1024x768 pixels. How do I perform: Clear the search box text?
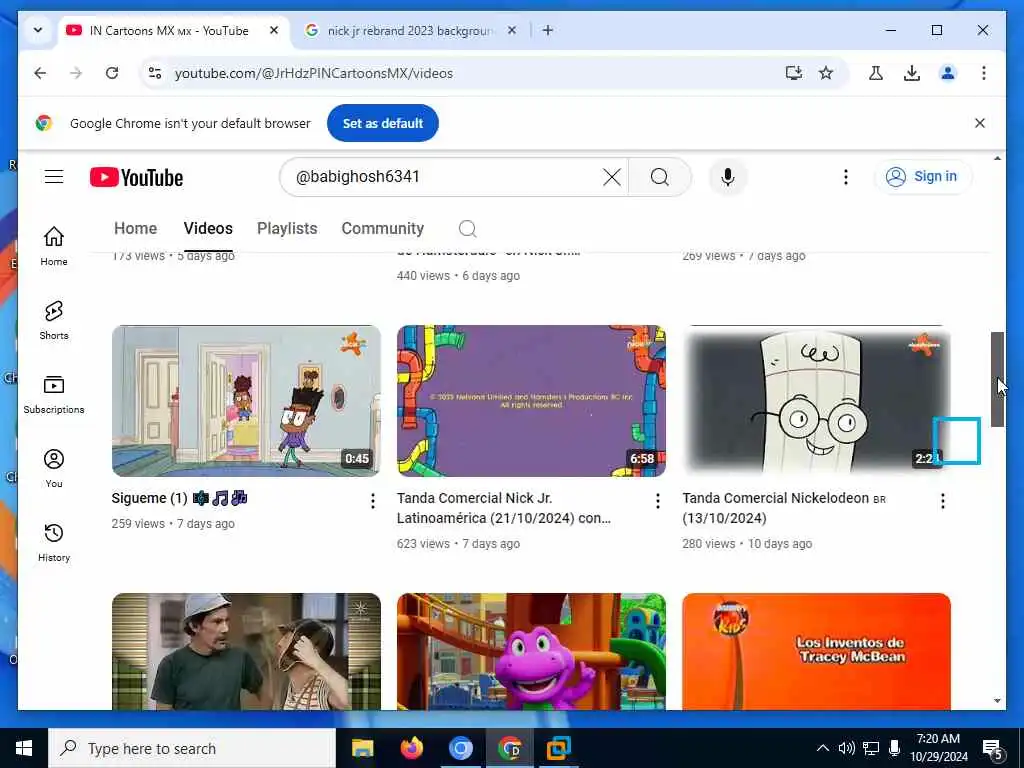(x=611, y=177)
